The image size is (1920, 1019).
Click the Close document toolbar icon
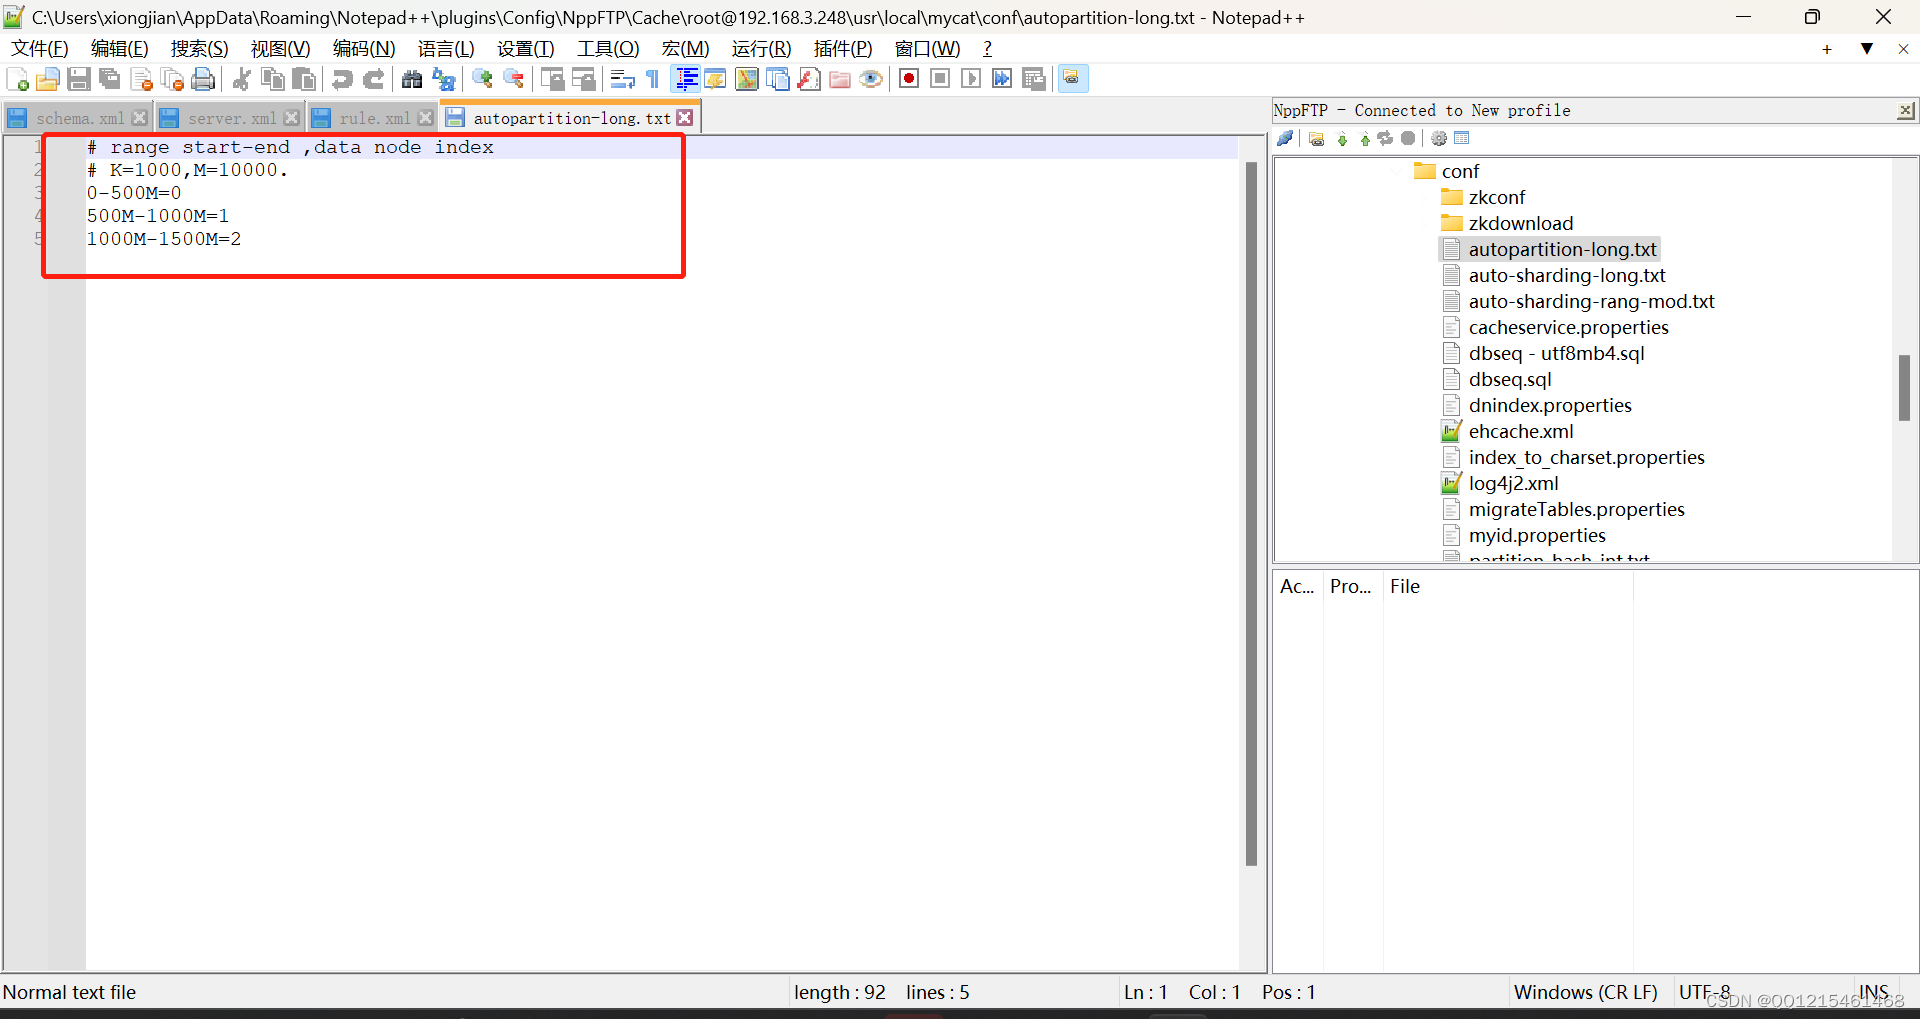141,79
